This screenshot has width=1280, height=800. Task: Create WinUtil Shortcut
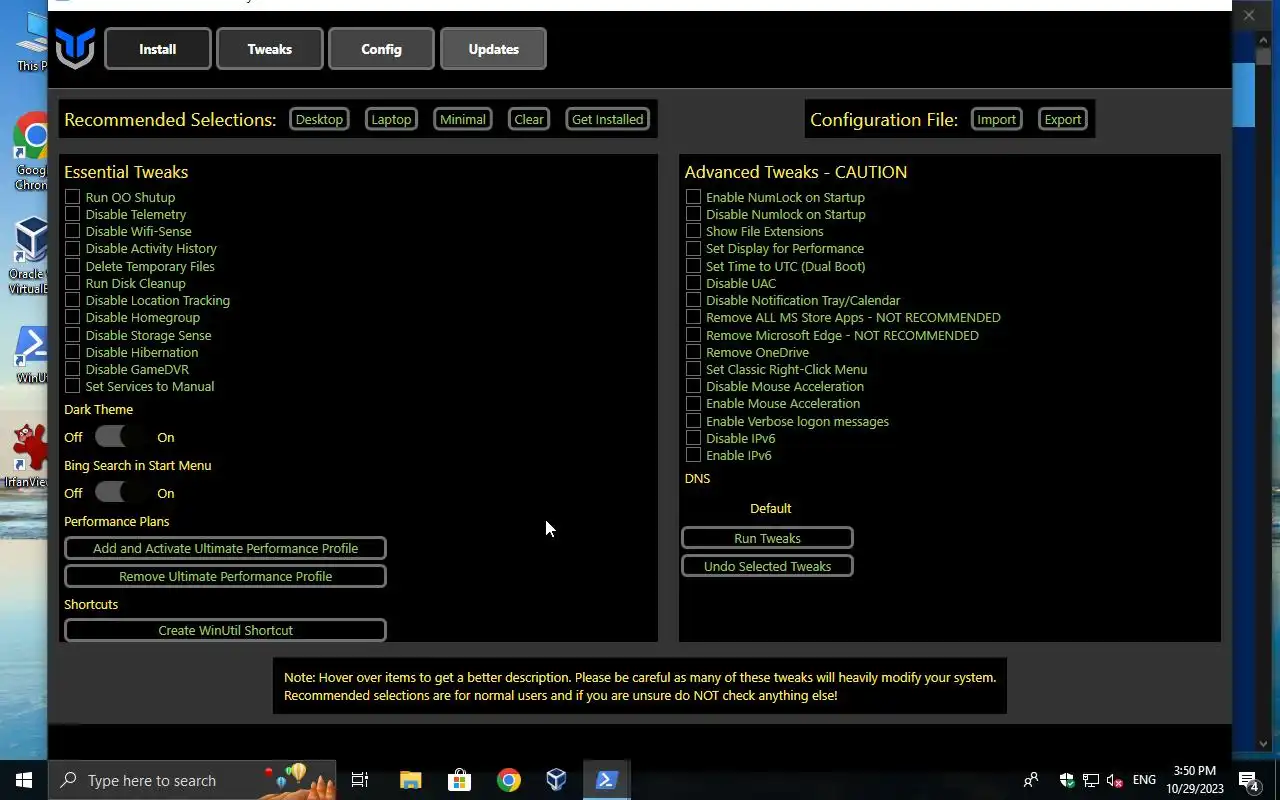tap(225, 630)
